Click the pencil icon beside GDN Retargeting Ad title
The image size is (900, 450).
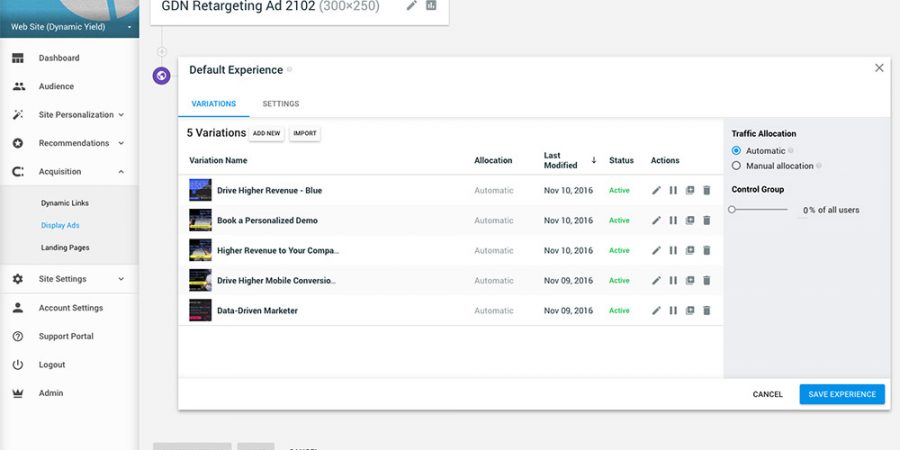[411, 6]
